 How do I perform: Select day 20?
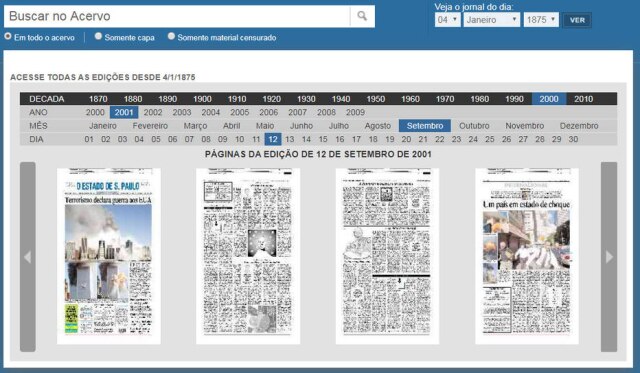click(x=406, y=139)
